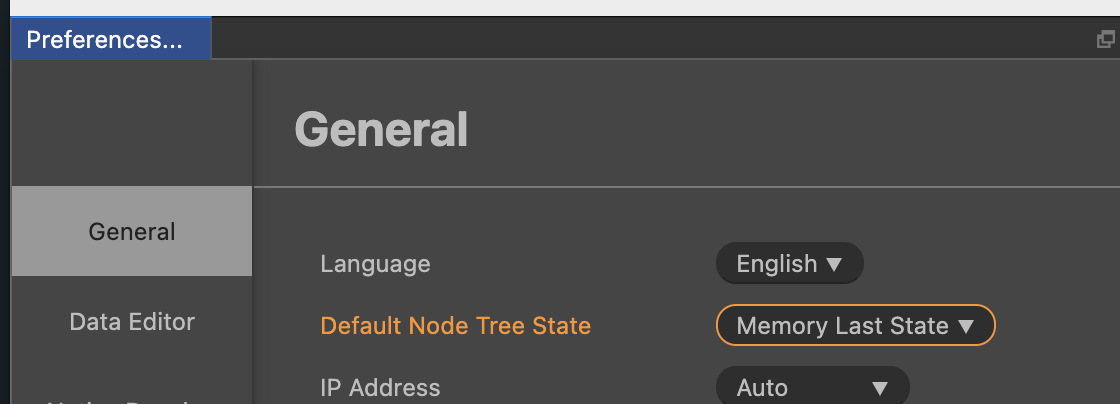Open the partially visible Native Develop tab

click(x=132, y=400)
